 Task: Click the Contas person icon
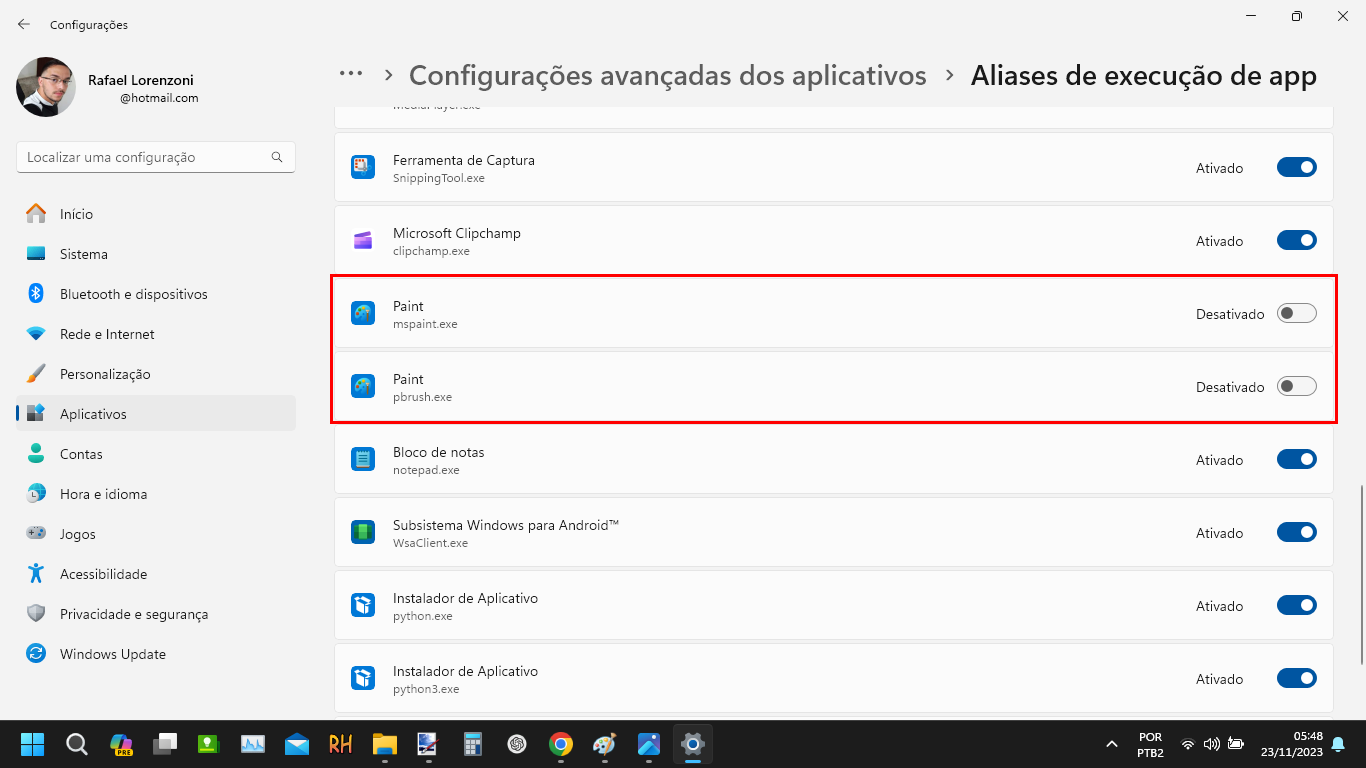pyautogui.click(x=36, y=454)
